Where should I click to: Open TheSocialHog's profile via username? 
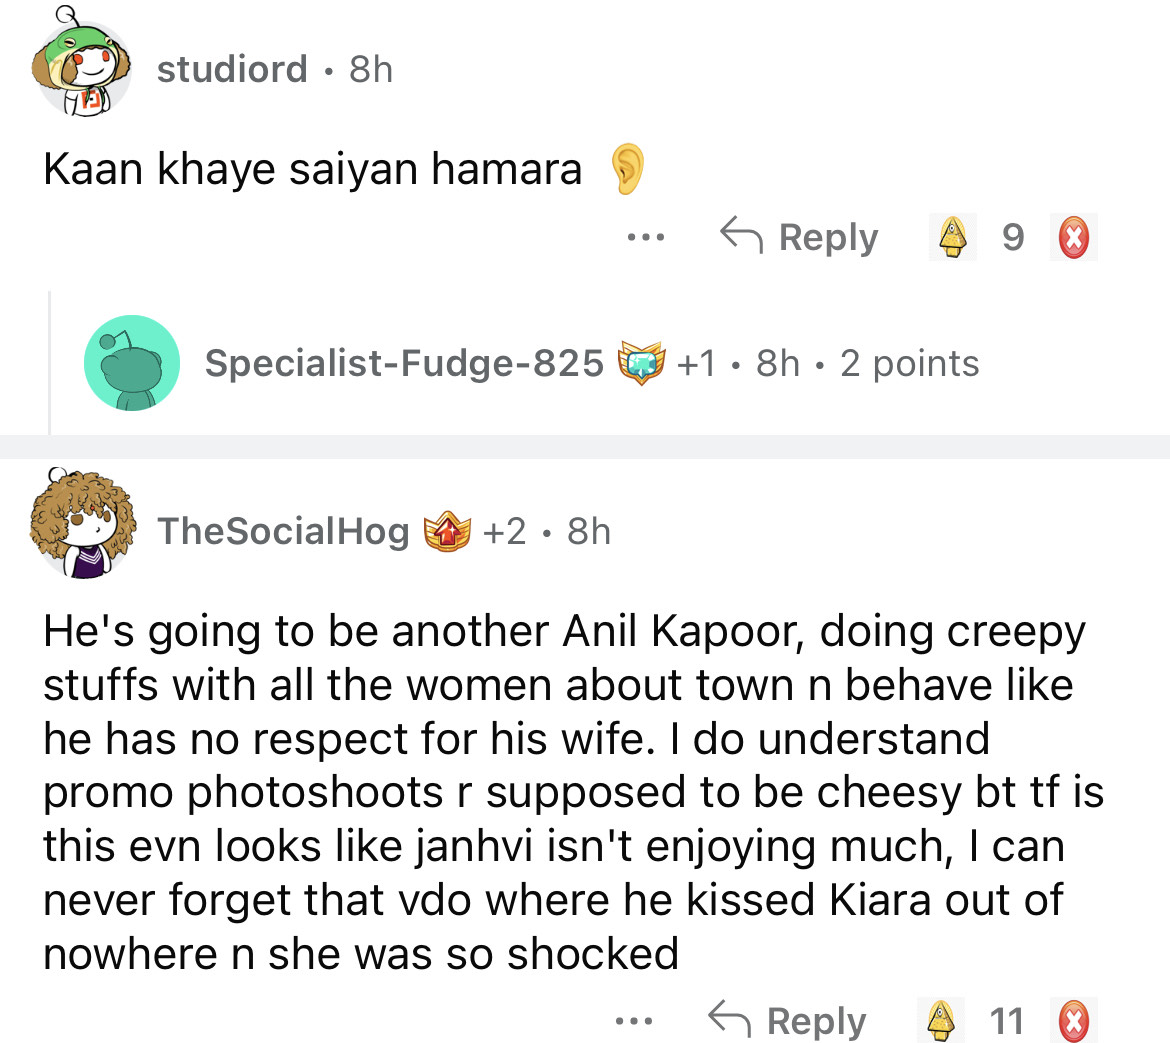[283, 531]
